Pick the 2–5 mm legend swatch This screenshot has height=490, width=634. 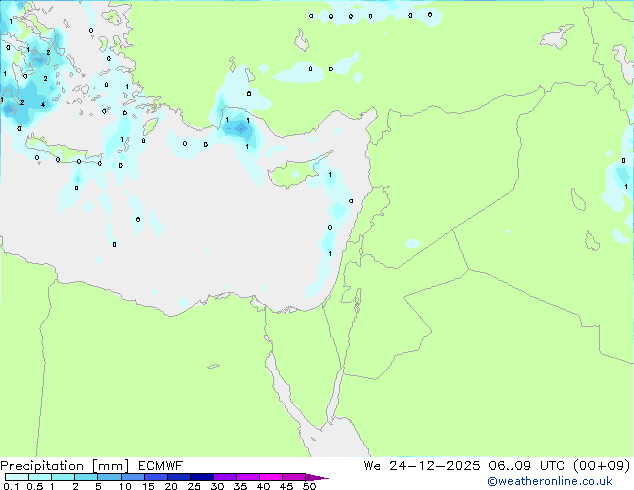(86, 477)
